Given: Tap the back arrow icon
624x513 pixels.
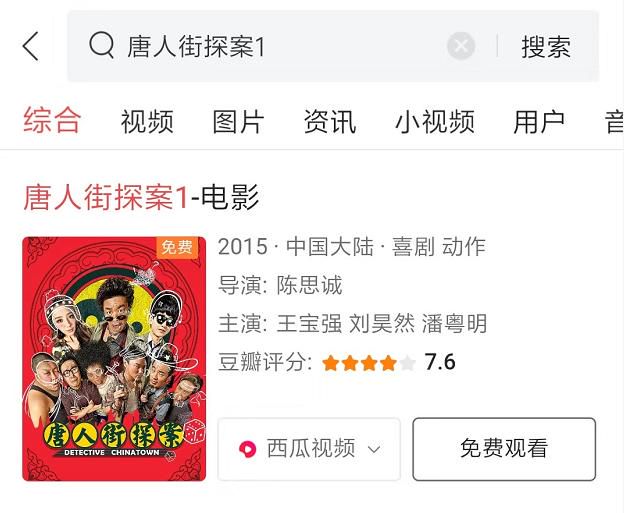Looking at the screenshot, I should pos(31,46).
